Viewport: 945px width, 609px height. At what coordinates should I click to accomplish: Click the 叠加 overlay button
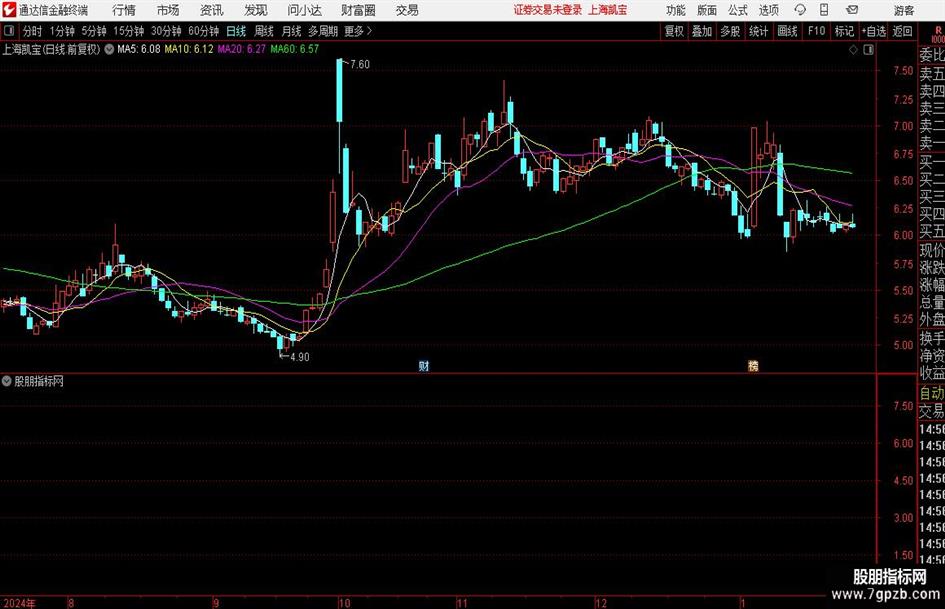pos(702,31)
